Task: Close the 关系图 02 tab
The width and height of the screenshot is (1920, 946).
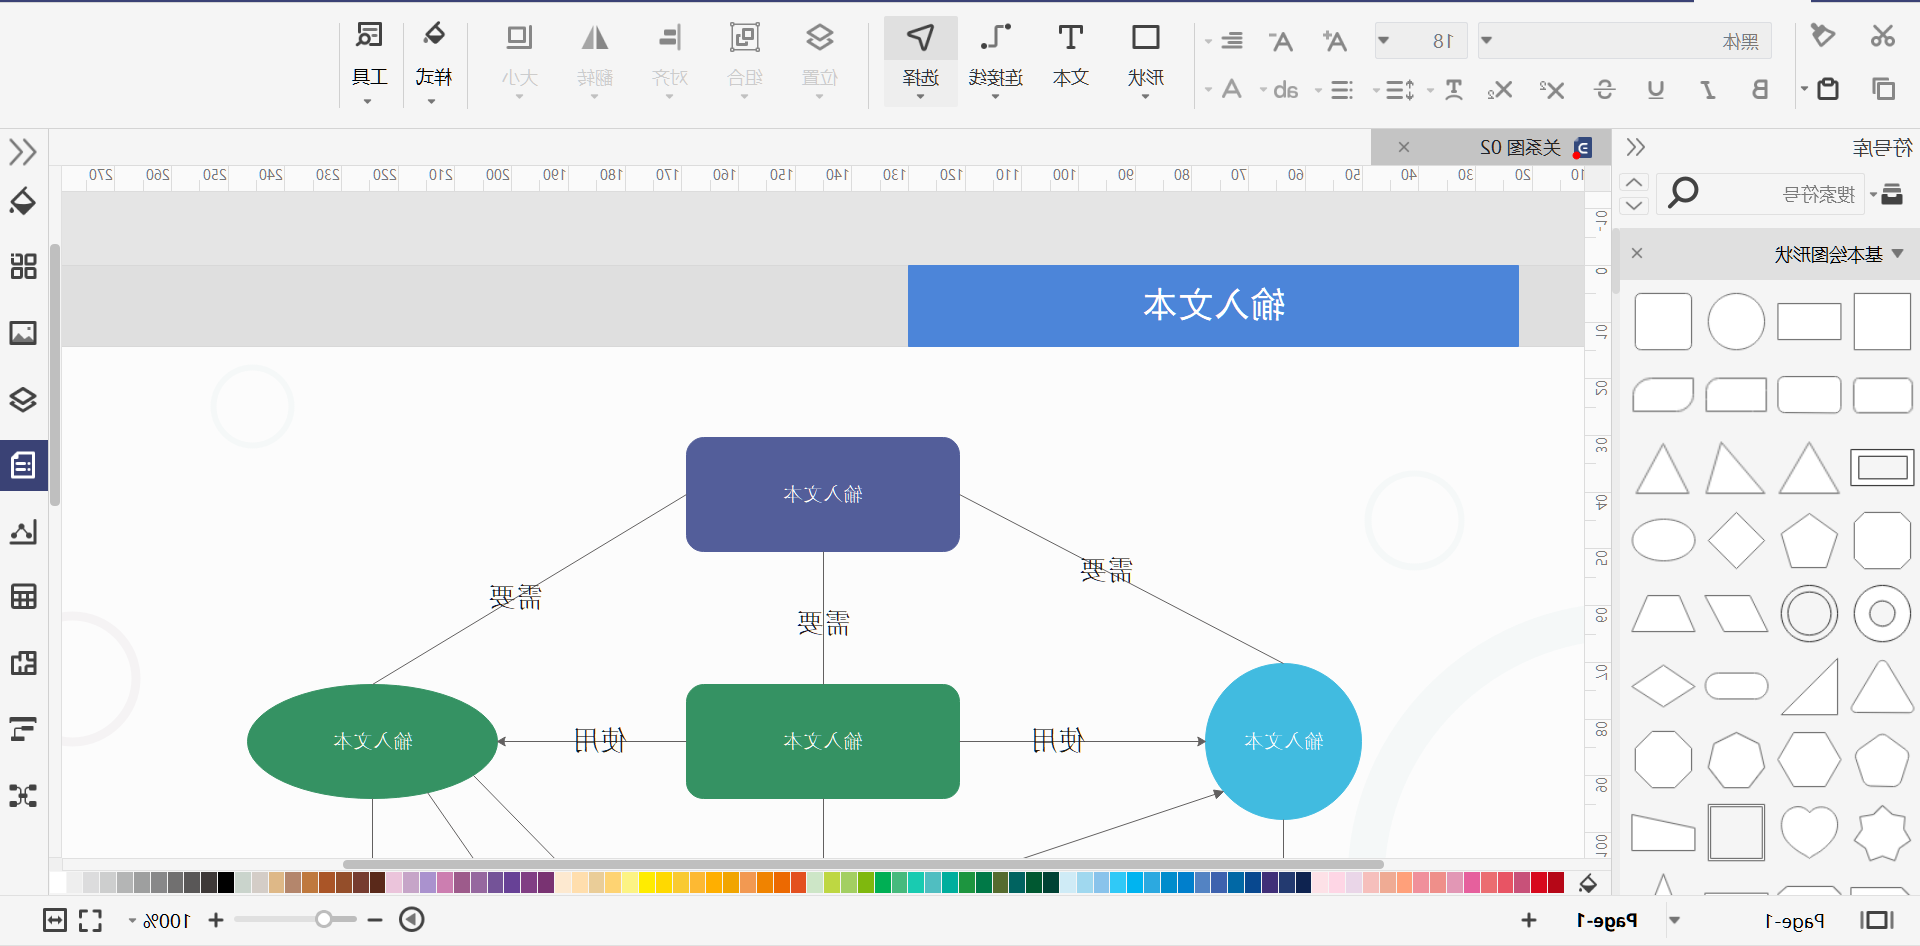Action: point(1404,147)
